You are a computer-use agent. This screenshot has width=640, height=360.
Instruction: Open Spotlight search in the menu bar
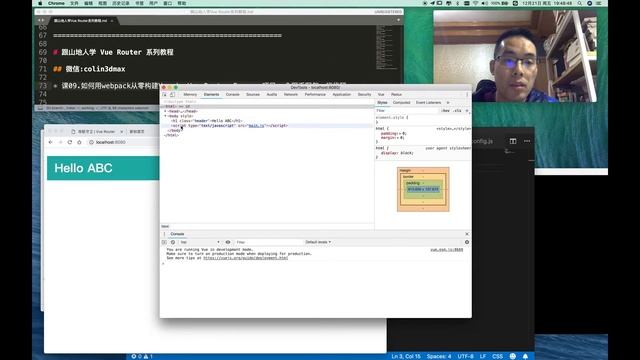[580, 3]
